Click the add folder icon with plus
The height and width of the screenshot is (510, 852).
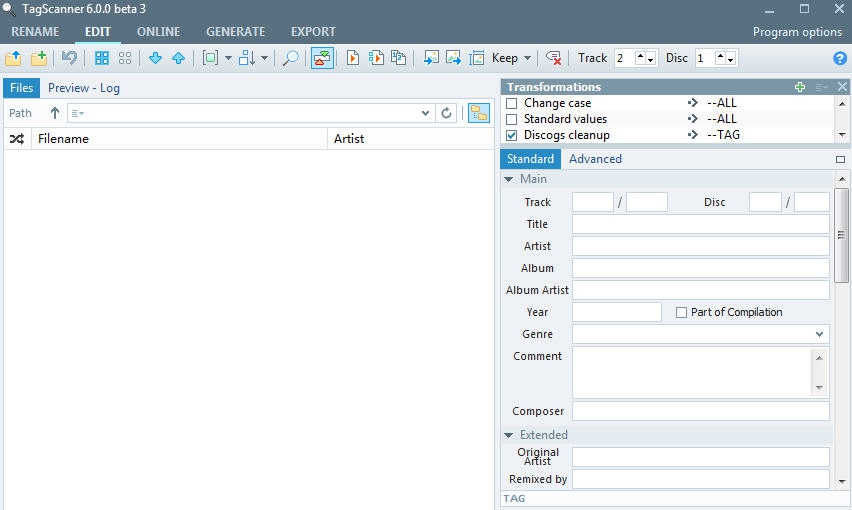click(x=39, y=58)
